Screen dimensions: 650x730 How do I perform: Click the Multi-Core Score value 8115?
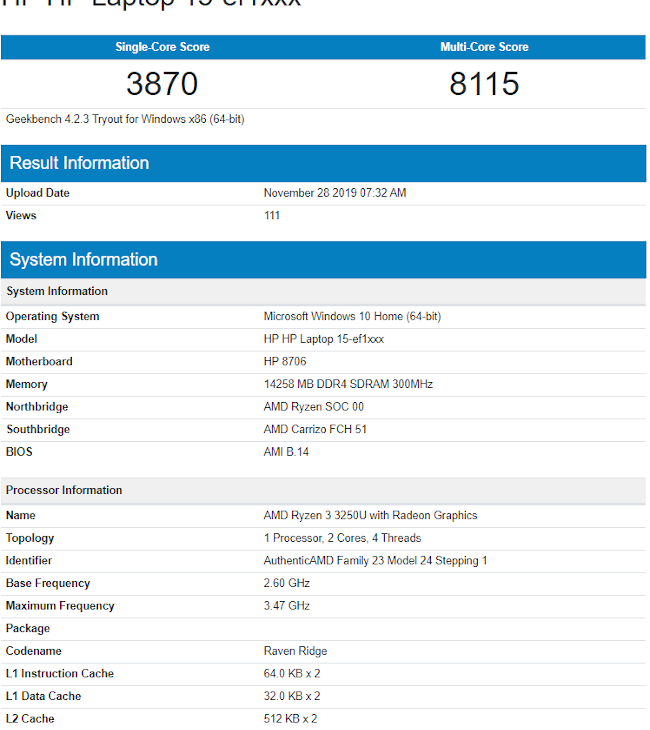[x=484, y=84]
